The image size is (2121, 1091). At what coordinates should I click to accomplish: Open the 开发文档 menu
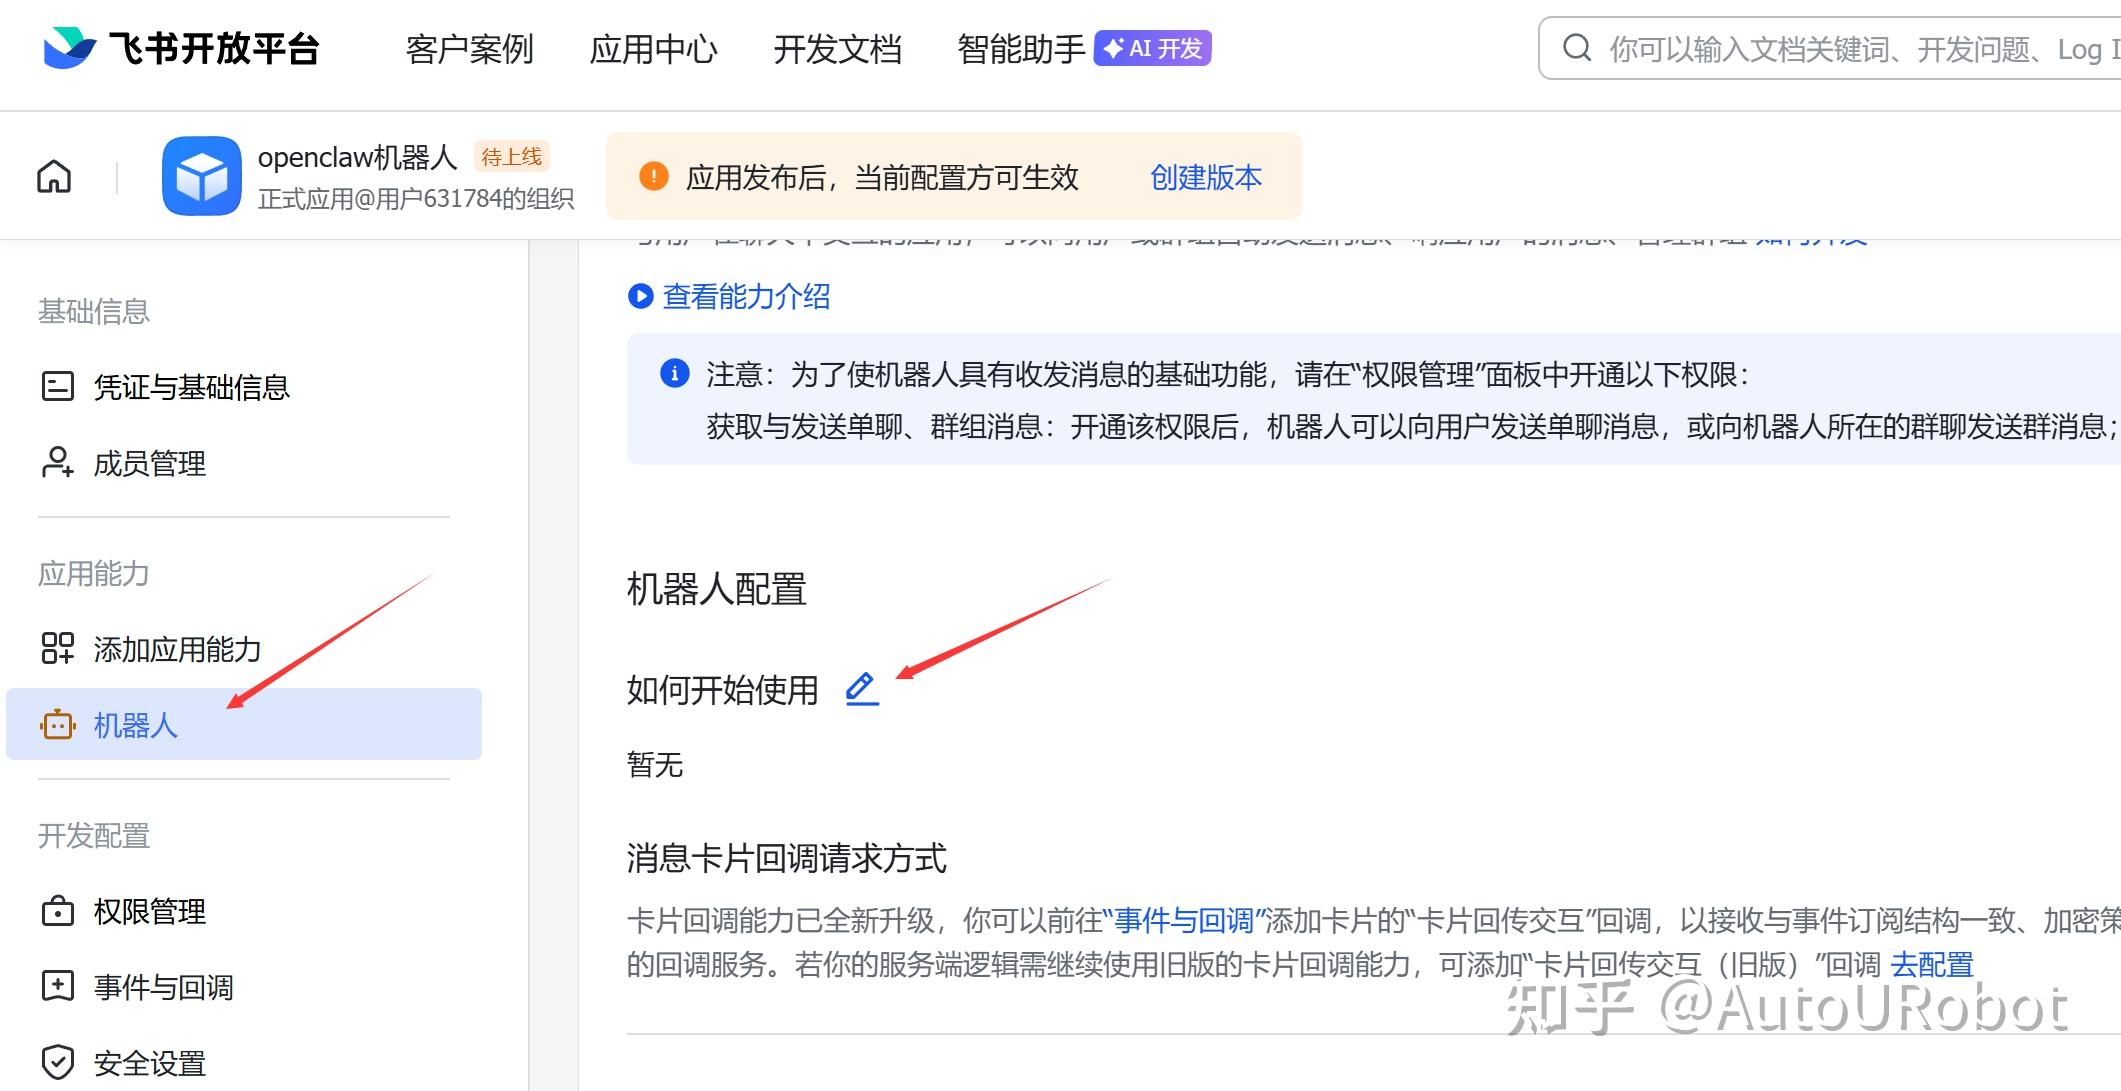click(837, 49)
